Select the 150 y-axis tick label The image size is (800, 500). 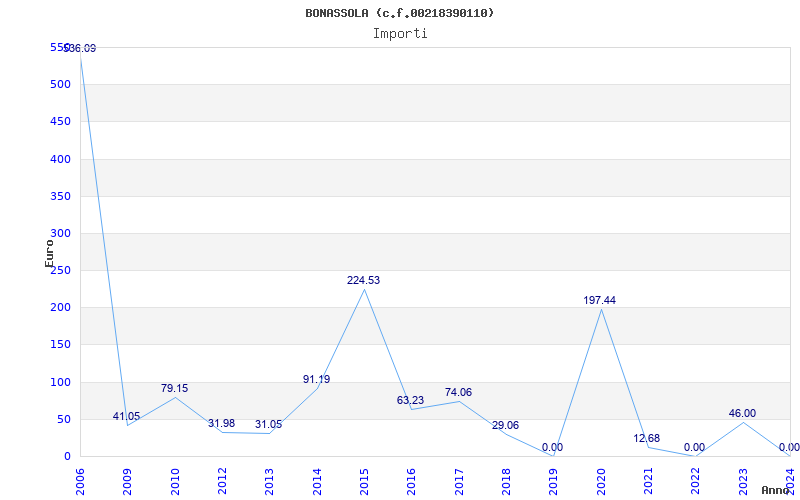[x=60, y=345]
